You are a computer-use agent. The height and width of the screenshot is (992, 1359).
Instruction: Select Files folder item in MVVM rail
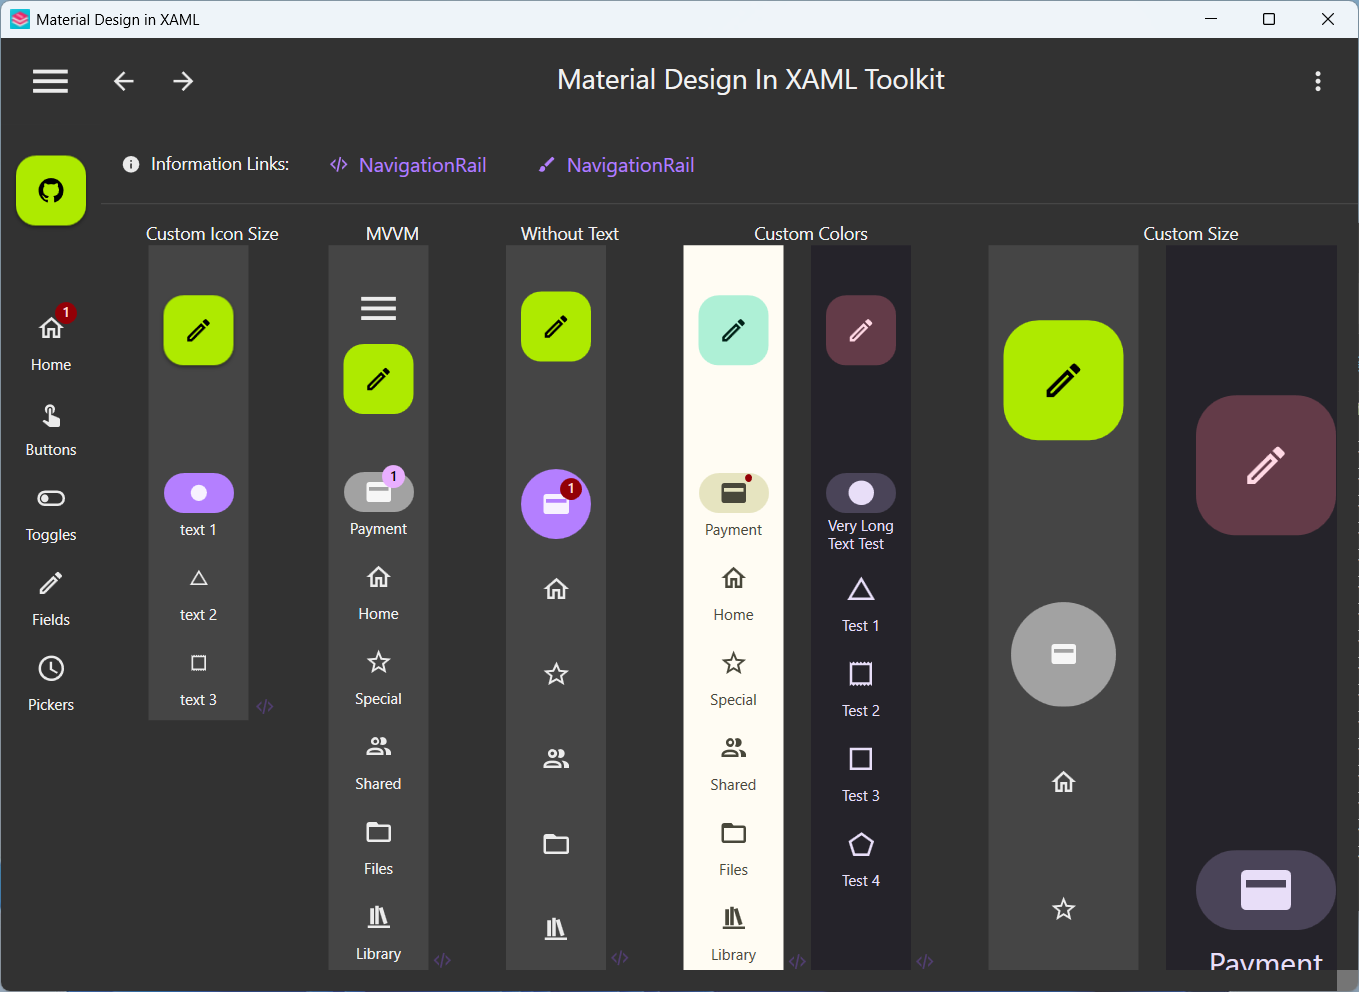379,848
